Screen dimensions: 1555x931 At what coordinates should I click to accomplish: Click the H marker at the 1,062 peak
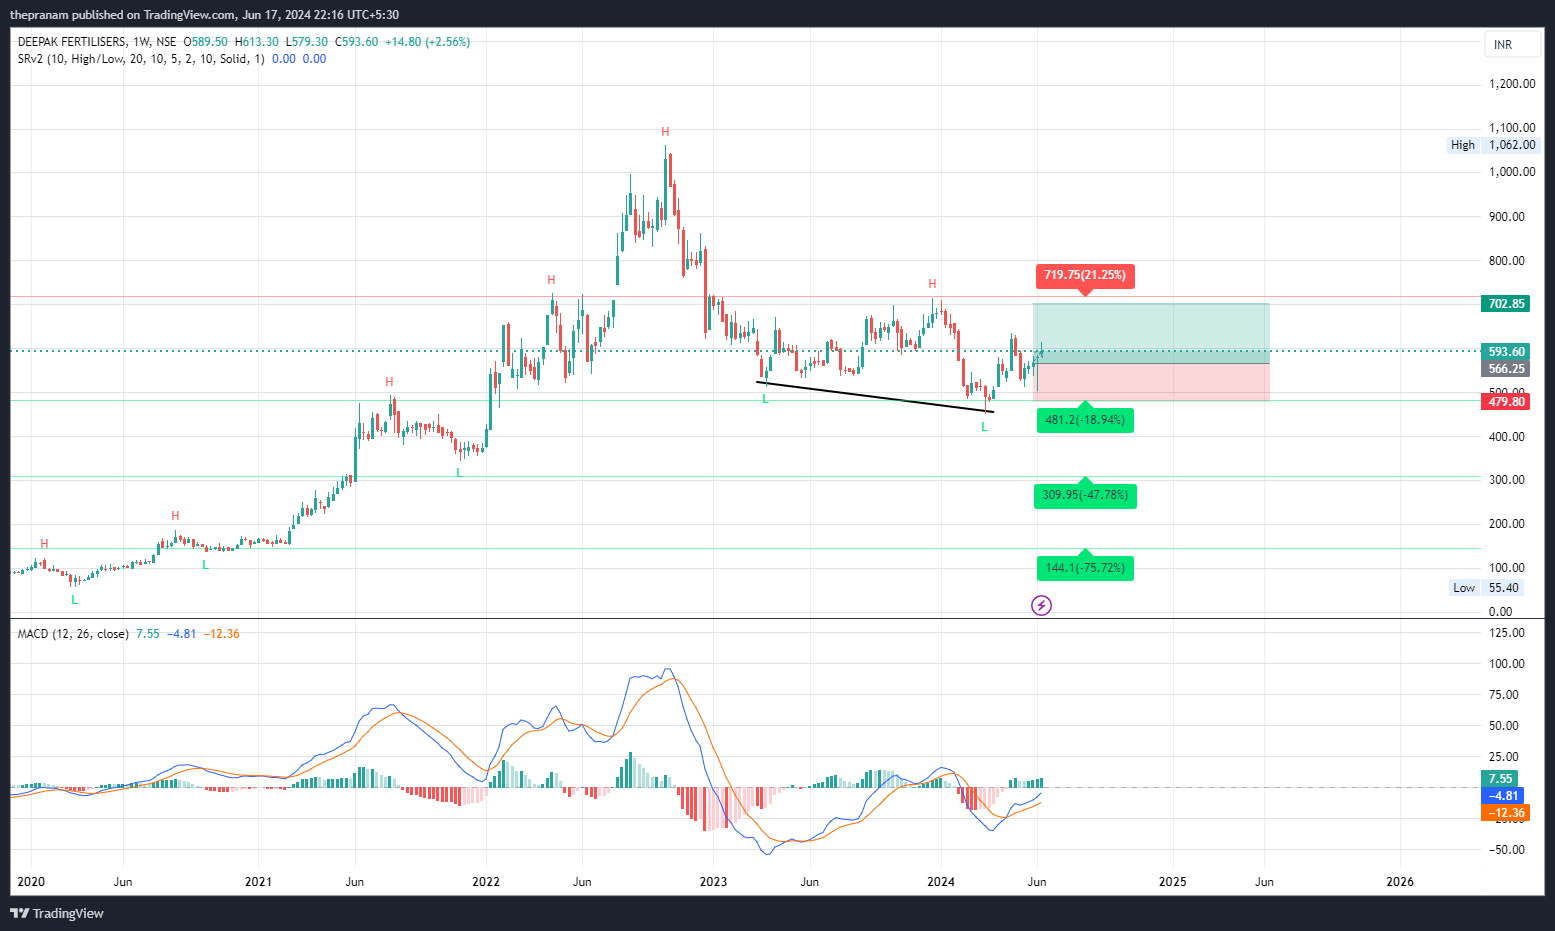coord(665,132)
